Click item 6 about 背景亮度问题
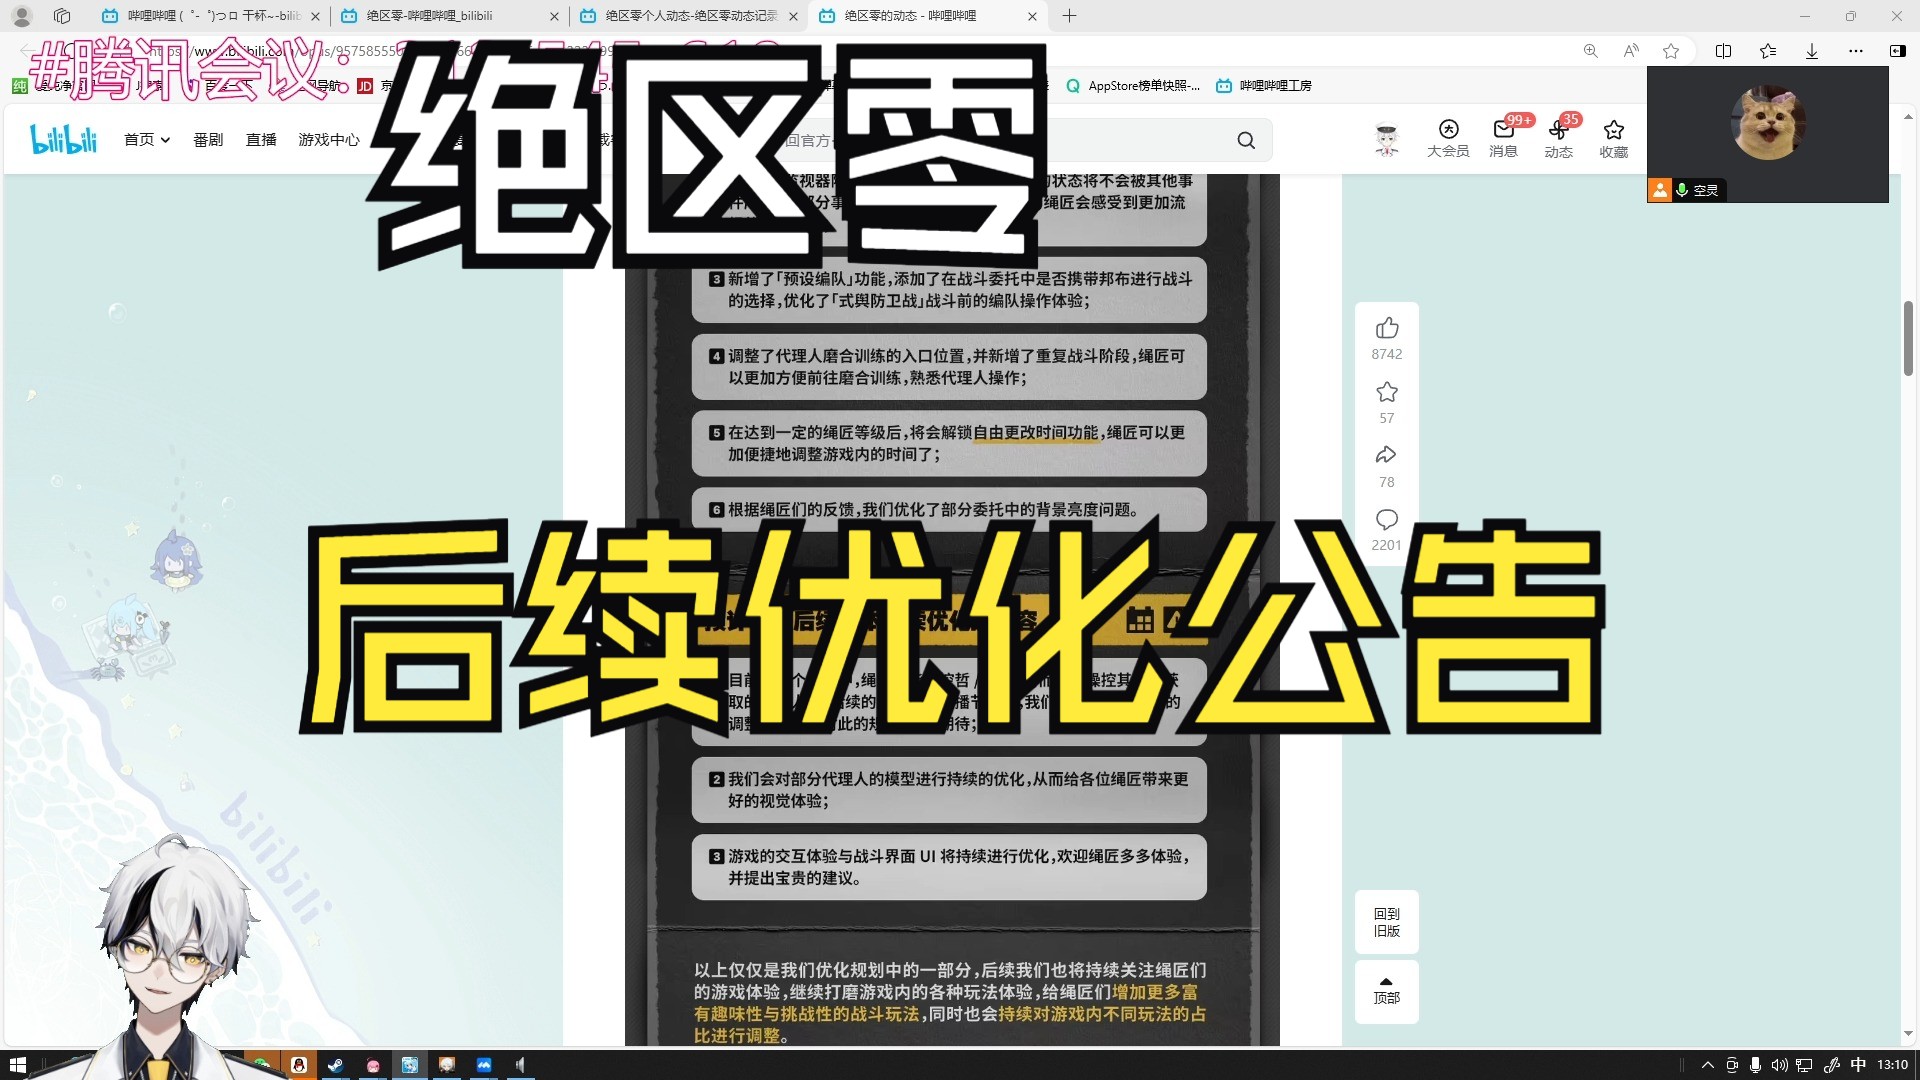Image resolution: width=1920 pixels, height=1080 pixels. point(949,509)
